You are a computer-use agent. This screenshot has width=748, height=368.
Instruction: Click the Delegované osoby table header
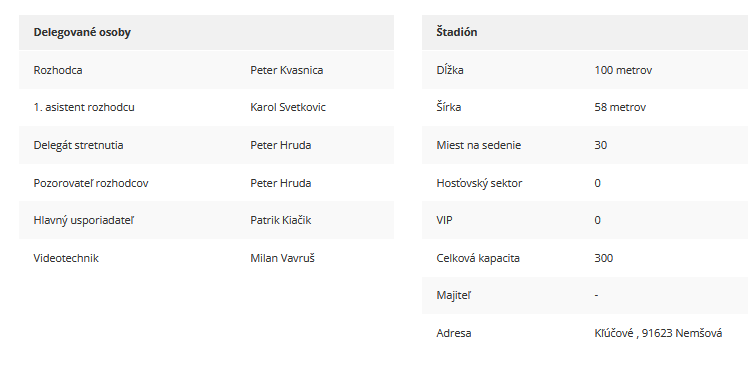coord(82,32)
